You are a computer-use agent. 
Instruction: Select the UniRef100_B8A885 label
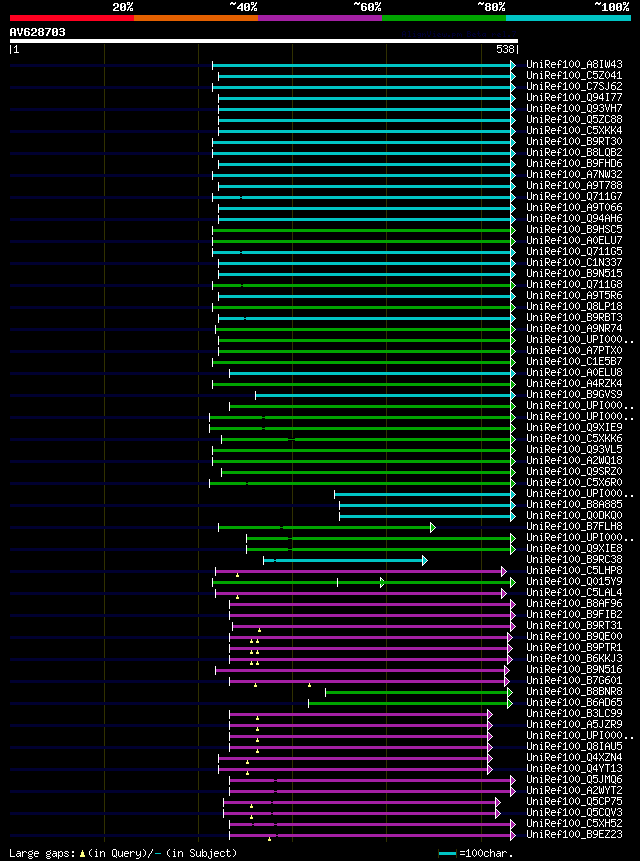tap(574, 505)
